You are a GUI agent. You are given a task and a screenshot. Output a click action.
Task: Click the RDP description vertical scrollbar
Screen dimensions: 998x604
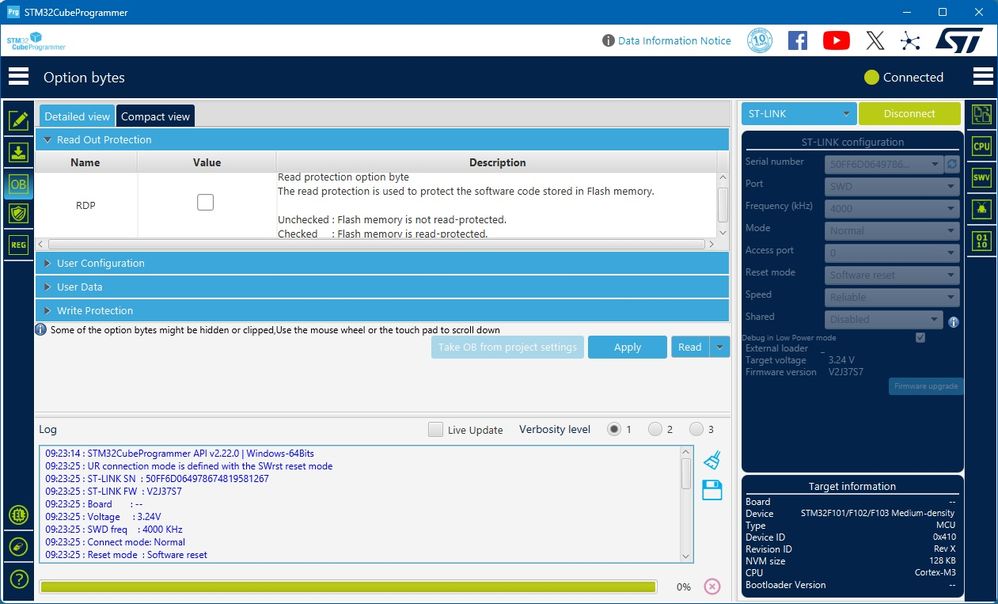click(x=722, y=205)
